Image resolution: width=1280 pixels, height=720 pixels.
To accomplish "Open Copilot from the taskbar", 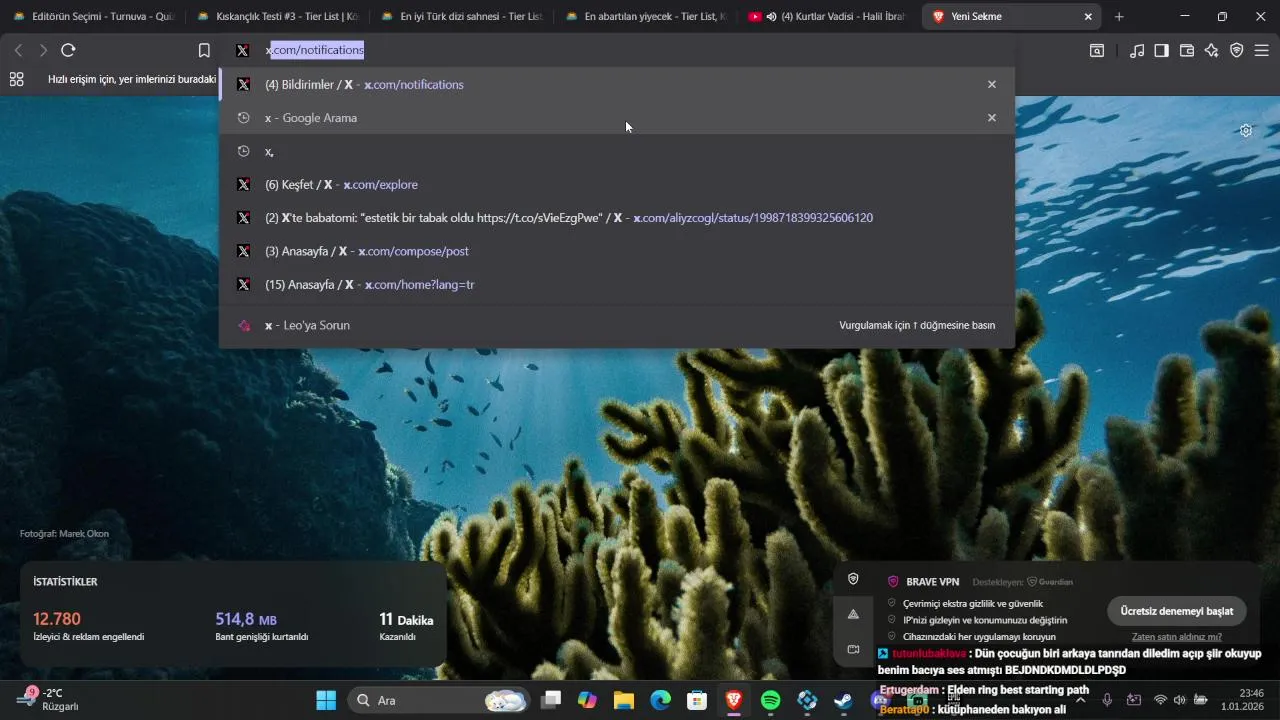I will (587, 700).
